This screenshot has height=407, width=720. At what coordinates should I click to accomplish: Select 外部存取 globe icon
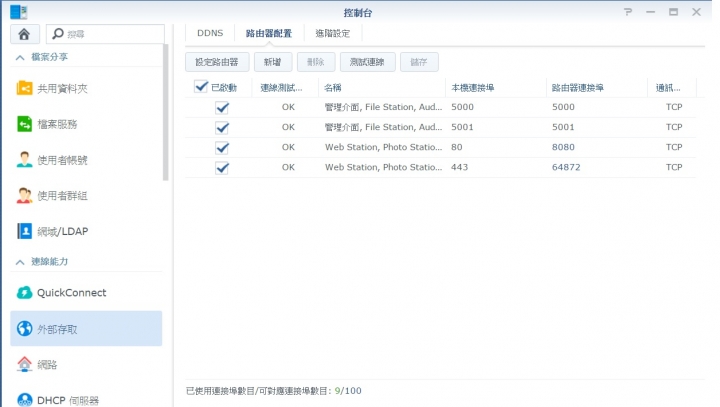pos(24,328)
